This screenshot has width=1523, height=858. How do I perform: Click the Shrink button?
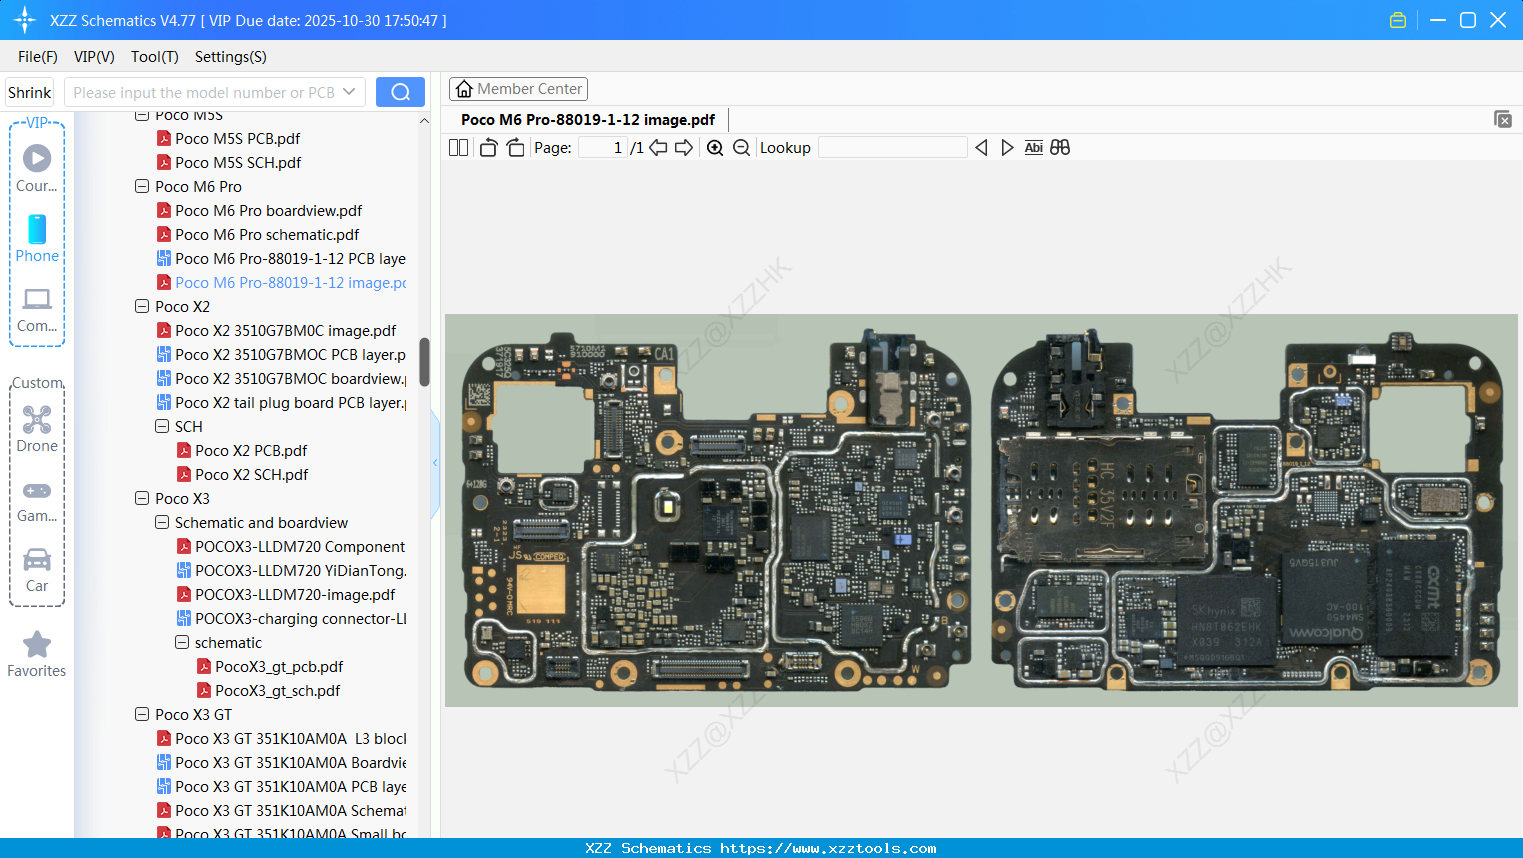click(x=30, y=92)
